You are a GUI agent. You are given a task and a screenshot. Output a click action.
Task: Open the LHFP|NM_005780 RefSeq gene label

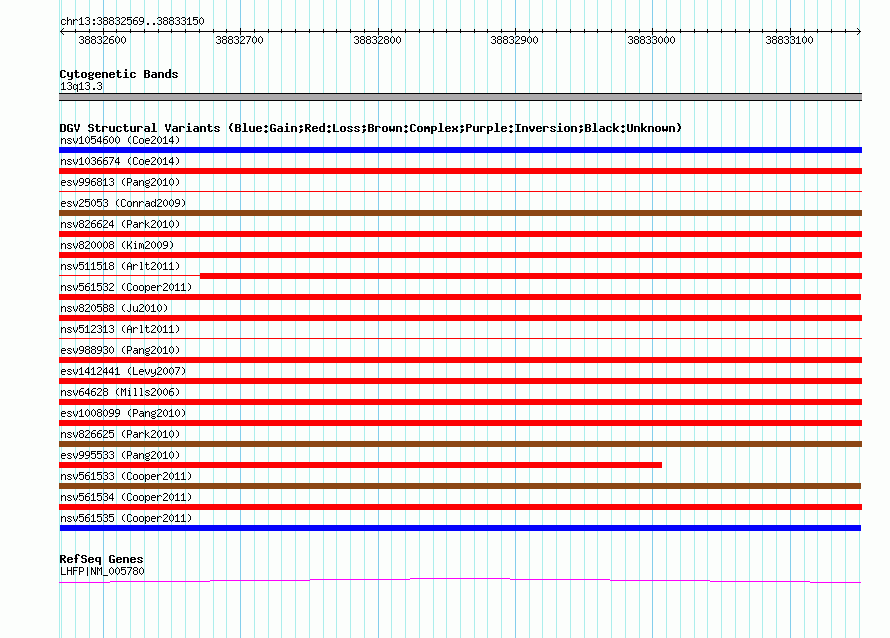pos(102,571)
